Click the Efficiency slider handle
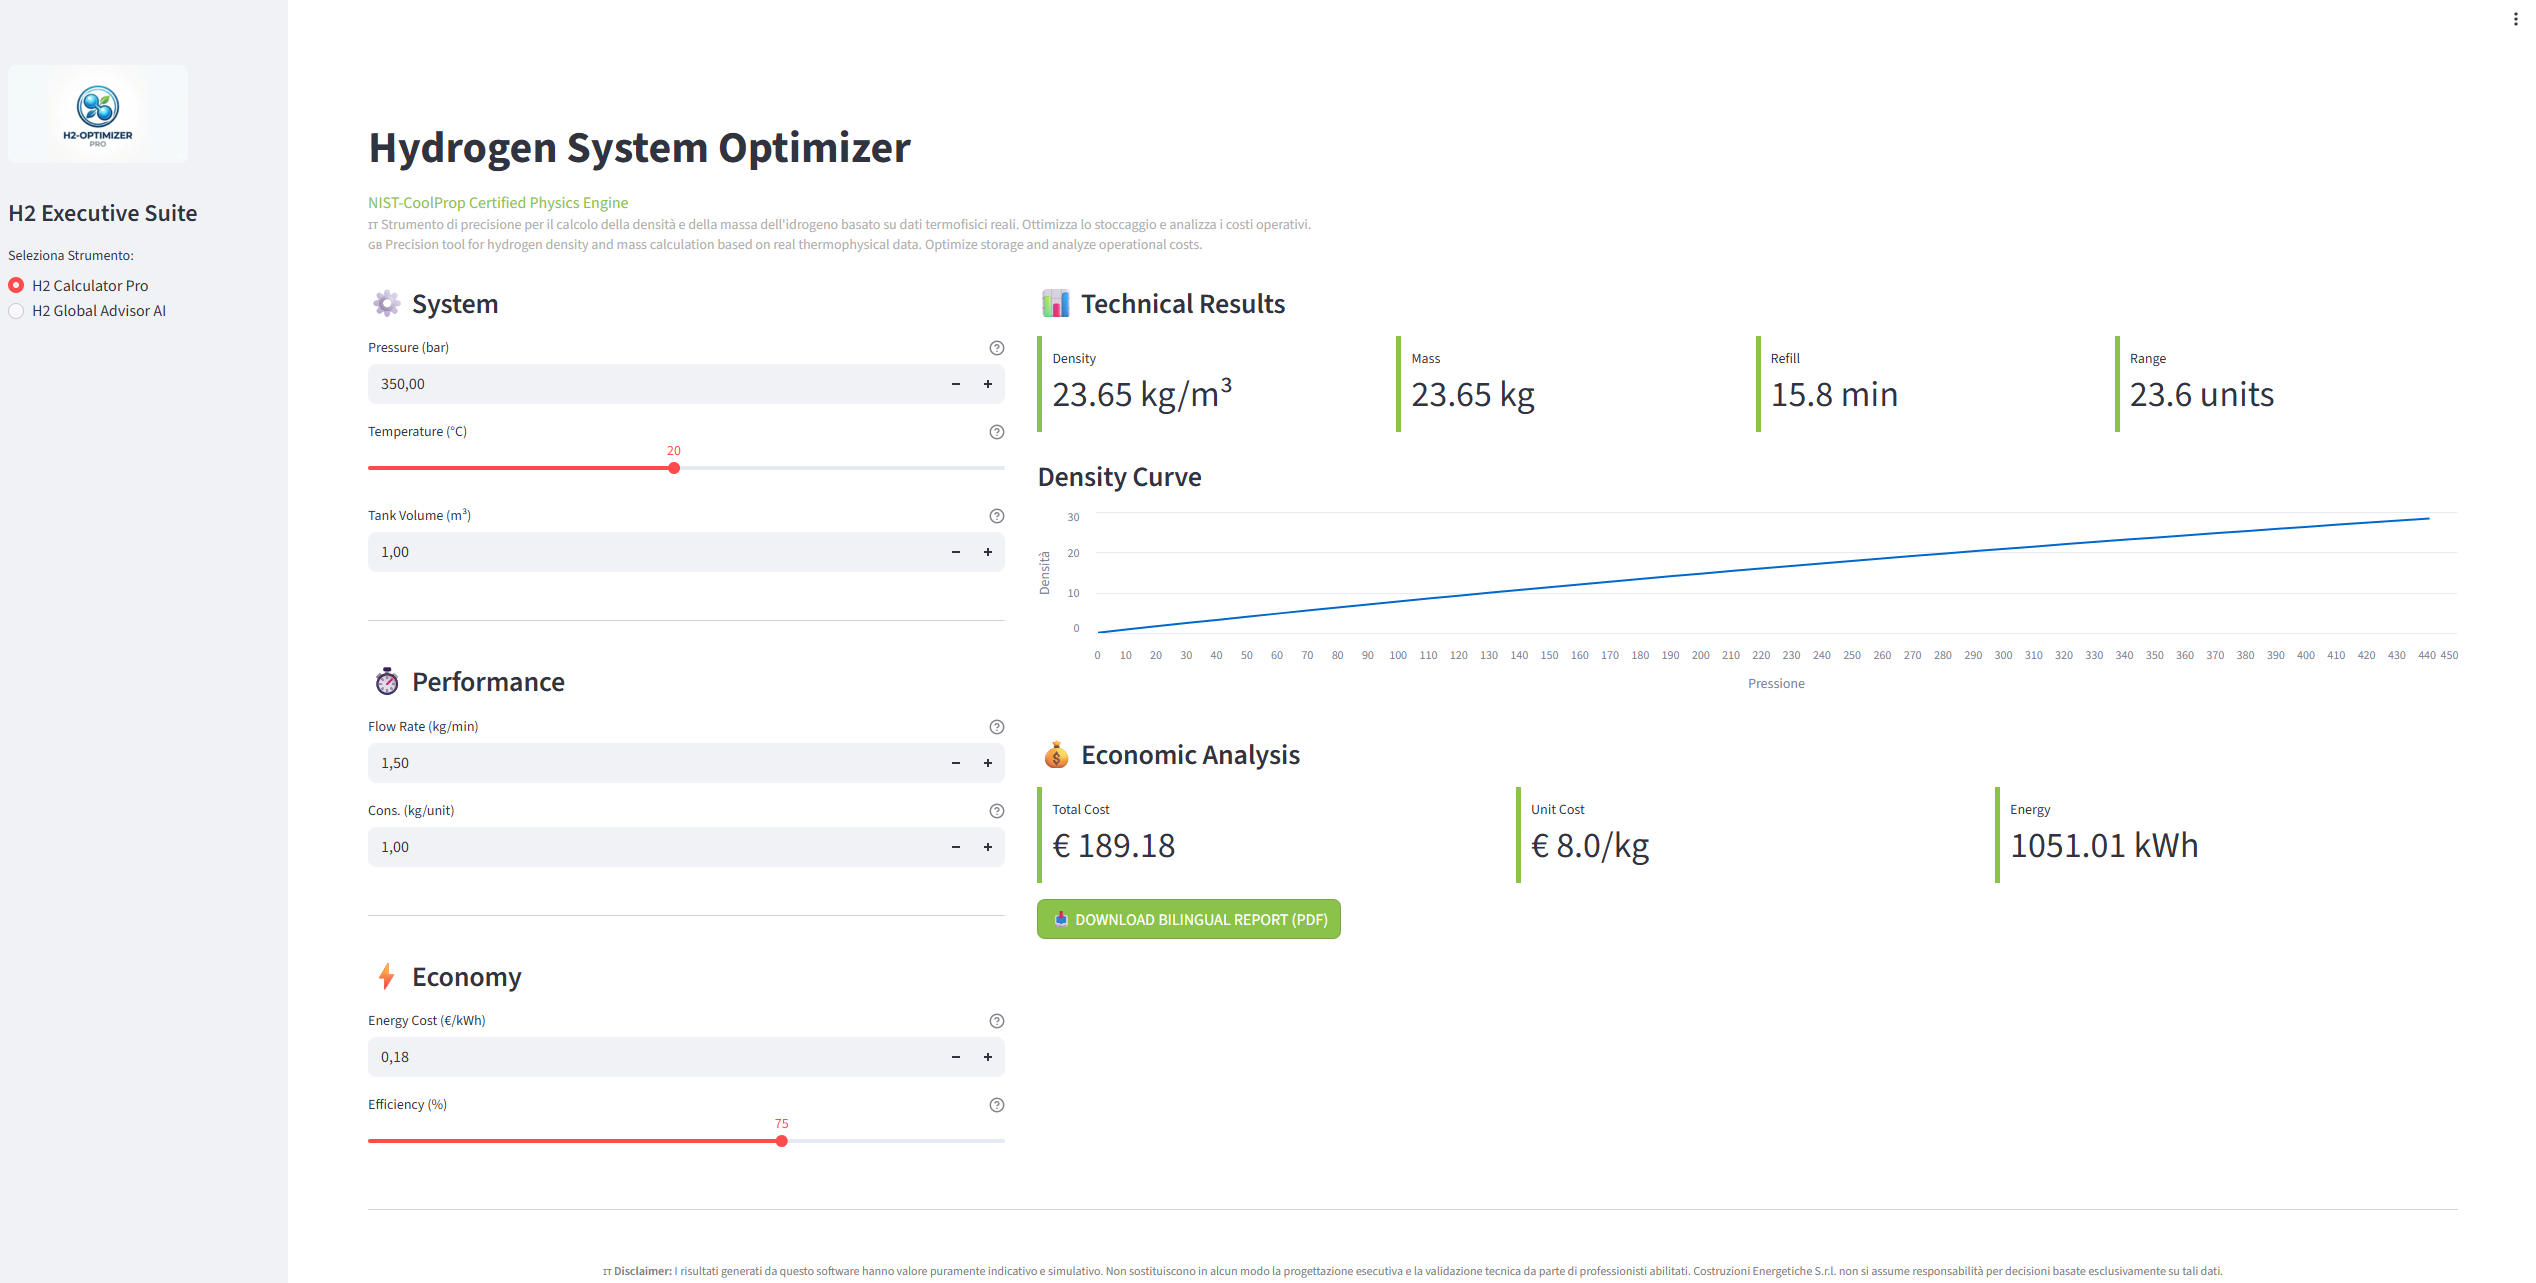This screenshot has width=2536, height=1283. 782,1141
